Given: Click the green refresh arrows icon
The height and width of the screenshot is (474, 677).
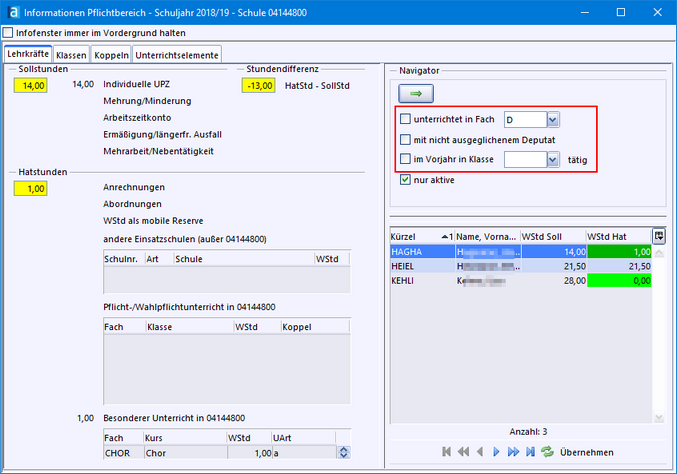Looking at the screenshot, I should point(547,452).
